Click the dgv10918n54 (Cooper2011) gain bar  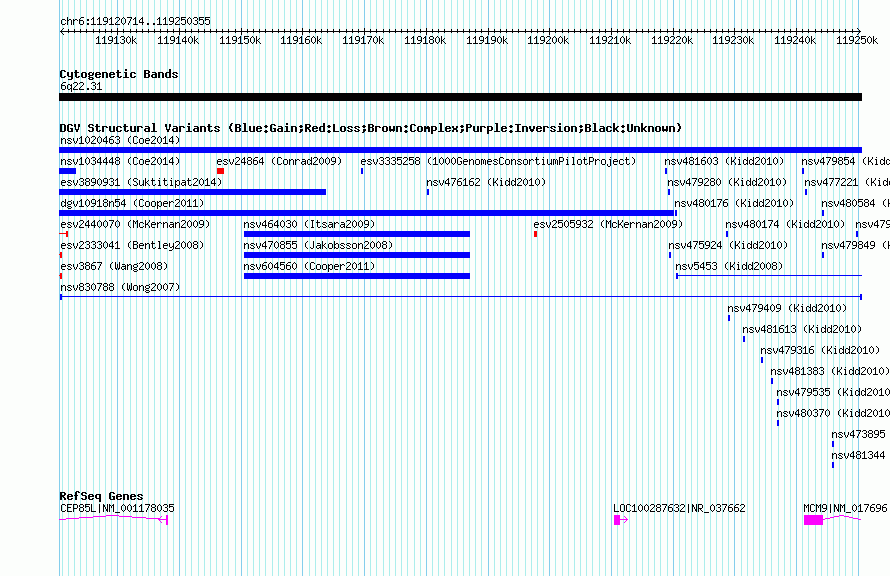coord(367,213)
